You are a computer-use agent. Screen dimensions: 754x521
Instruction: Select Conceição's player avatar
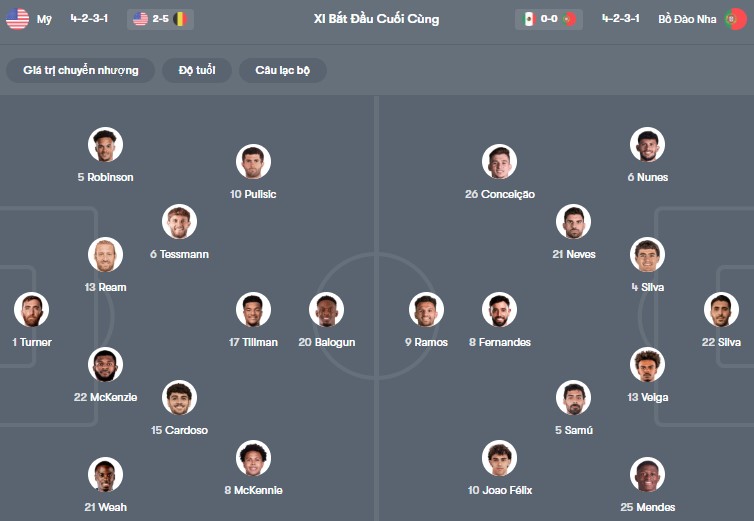pos(500,162)
